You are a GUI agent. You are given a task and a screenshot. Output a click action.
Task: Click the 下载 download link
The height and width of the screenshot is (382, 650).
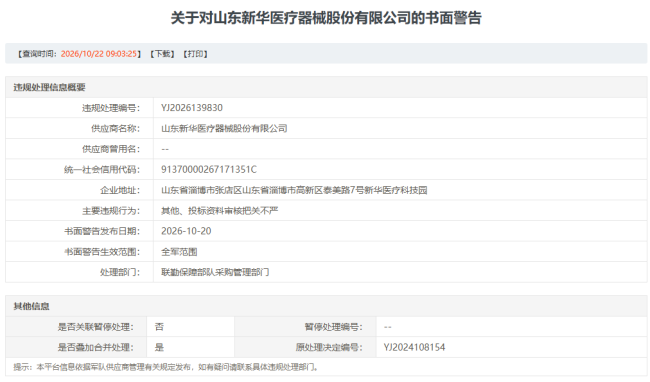point(162,54)
